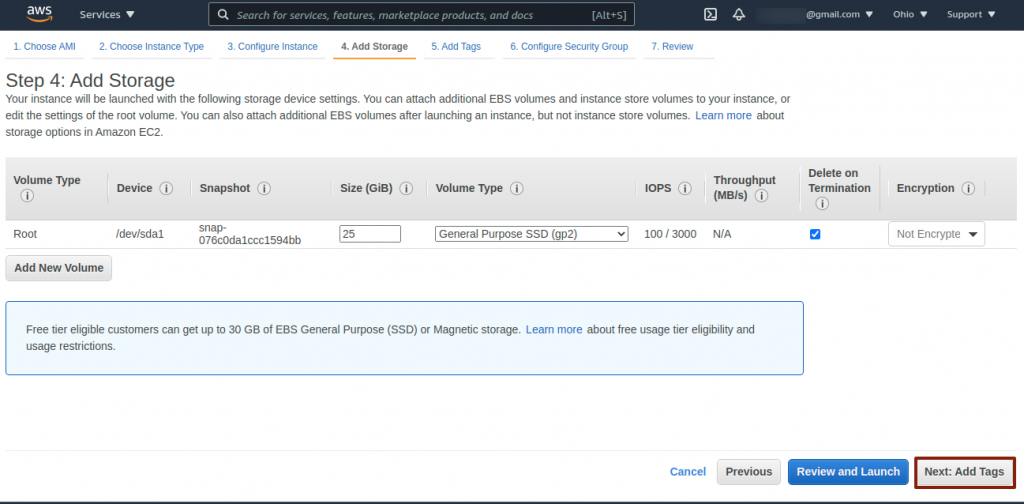Click the Root volume type cell
The height and width of the screenshot is (504, 1024).
coord(25,234)
